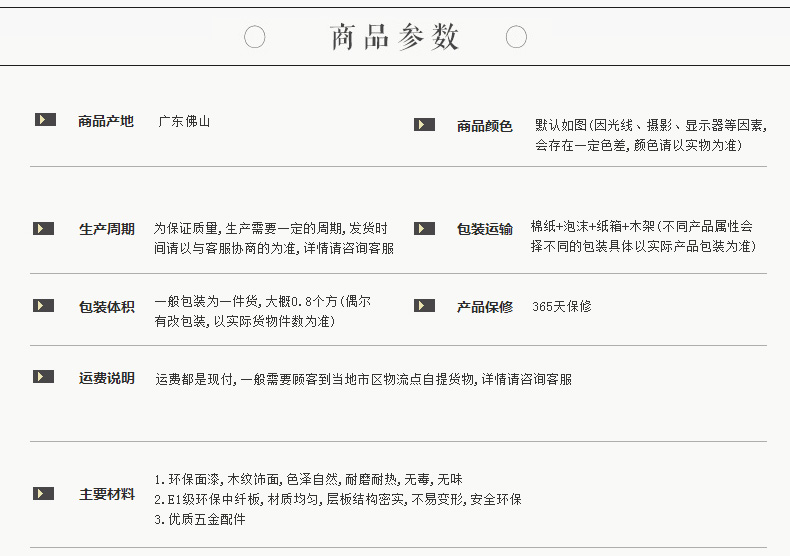This screenshot has width=790, height=556.
Task: Click the 365天保修 warranty text
Action: (x=562, y=306)
